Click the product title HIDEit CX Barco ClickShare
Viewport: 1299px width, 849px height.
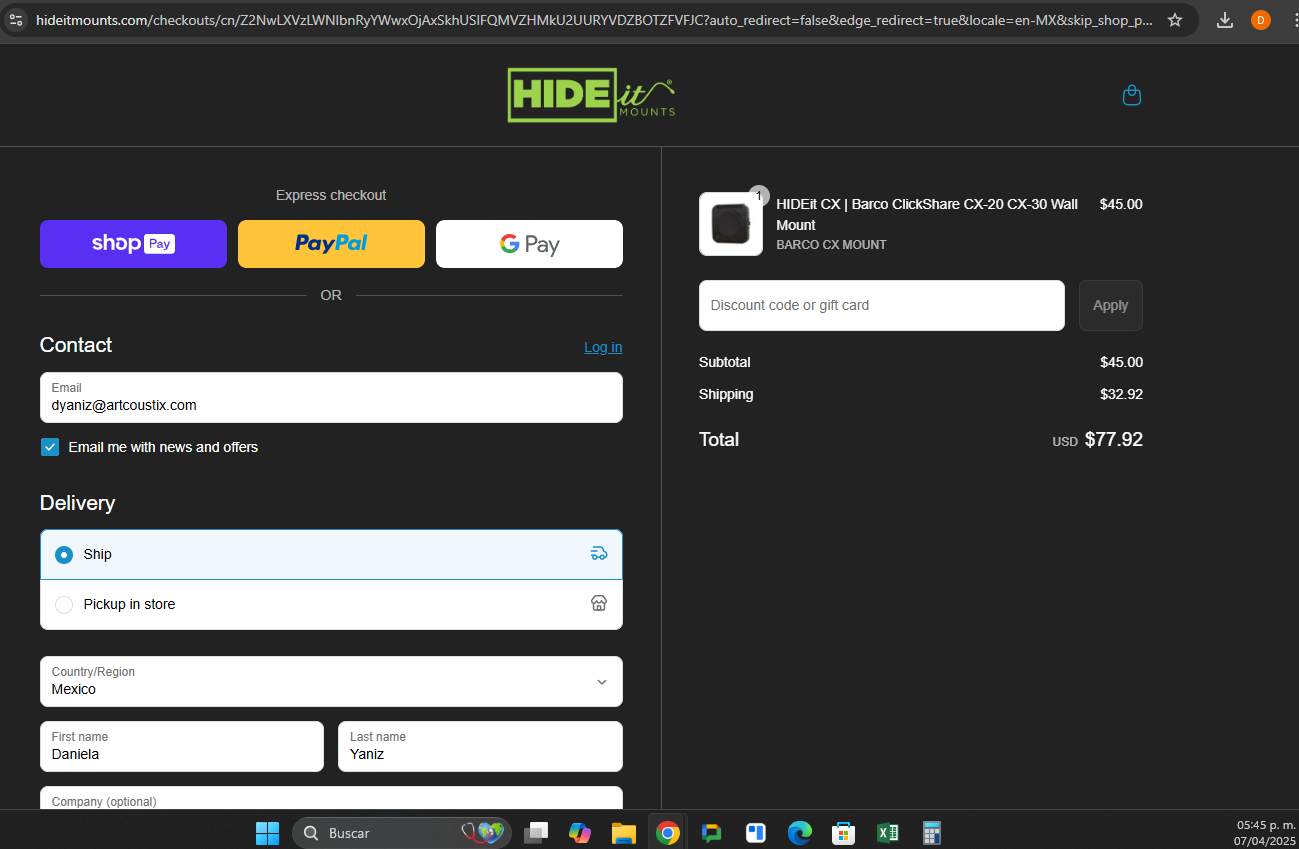click(927, 214)
